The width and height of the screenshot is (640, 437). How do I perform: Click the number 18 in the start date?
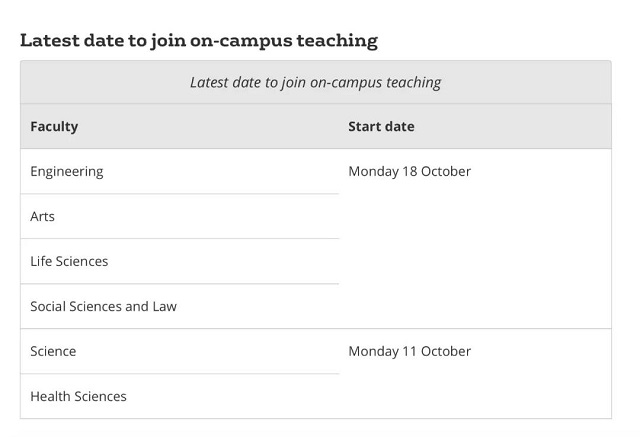point(409,171)
